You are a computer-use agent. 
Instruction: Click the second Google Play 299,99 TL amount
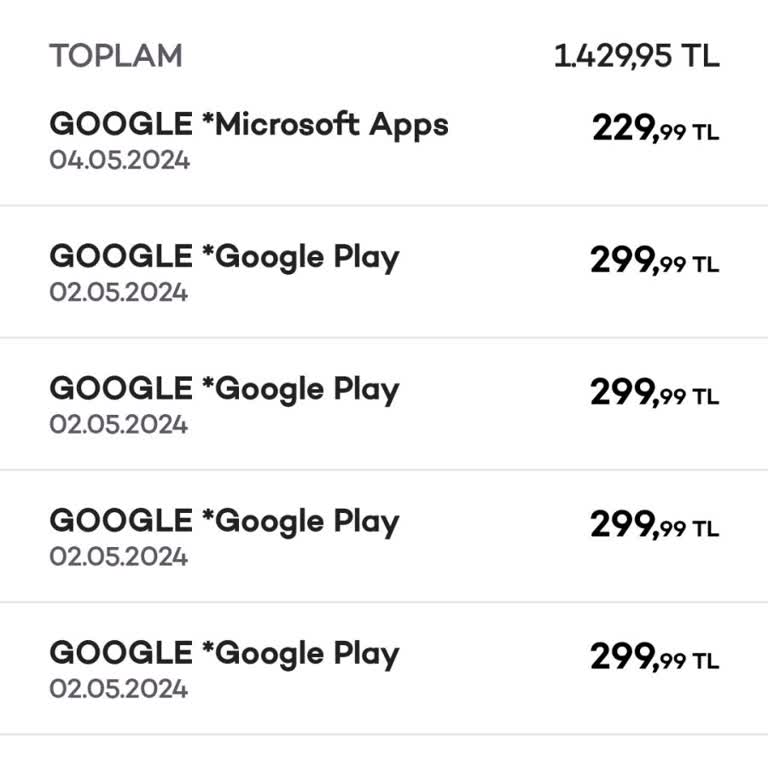pyautogui.click(x=654, y=394)
